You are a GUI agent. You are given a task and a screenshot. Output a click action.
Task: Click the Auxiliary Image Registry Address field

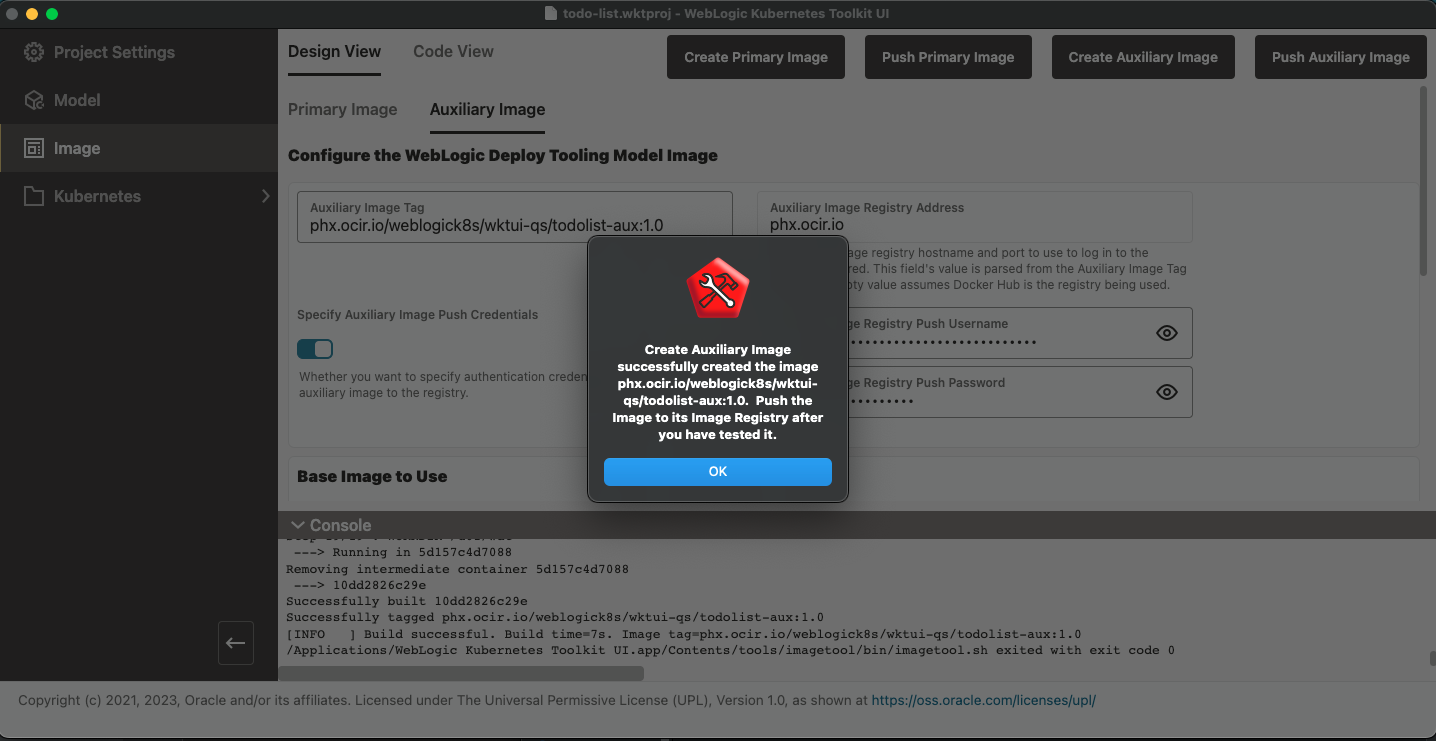click(975, 217)
